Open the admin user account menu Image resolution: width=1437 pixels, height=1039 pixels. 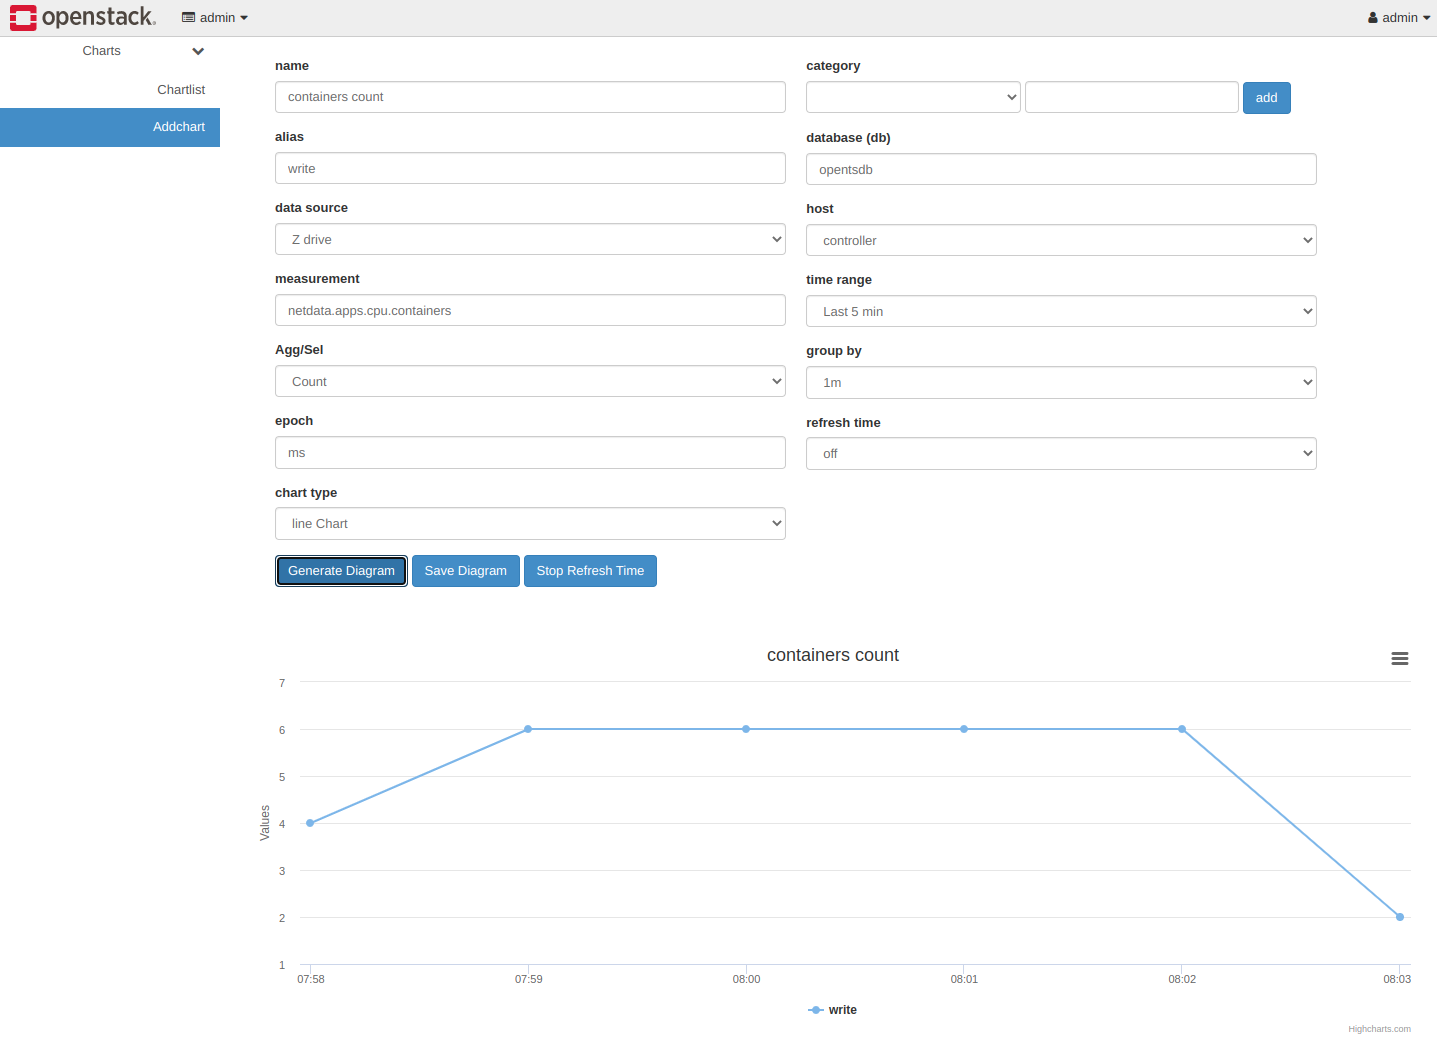(1398, 18)
